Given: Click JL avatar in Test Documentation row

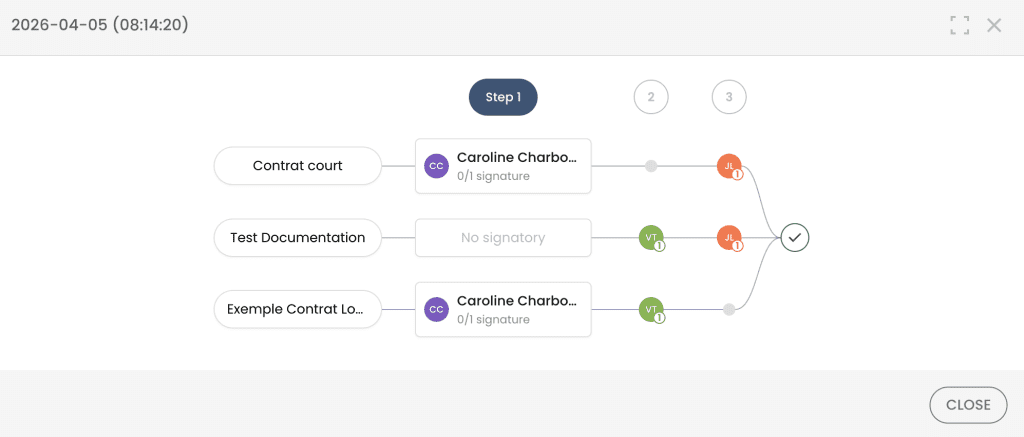Looking at the screenshot, I should [729, 238].
